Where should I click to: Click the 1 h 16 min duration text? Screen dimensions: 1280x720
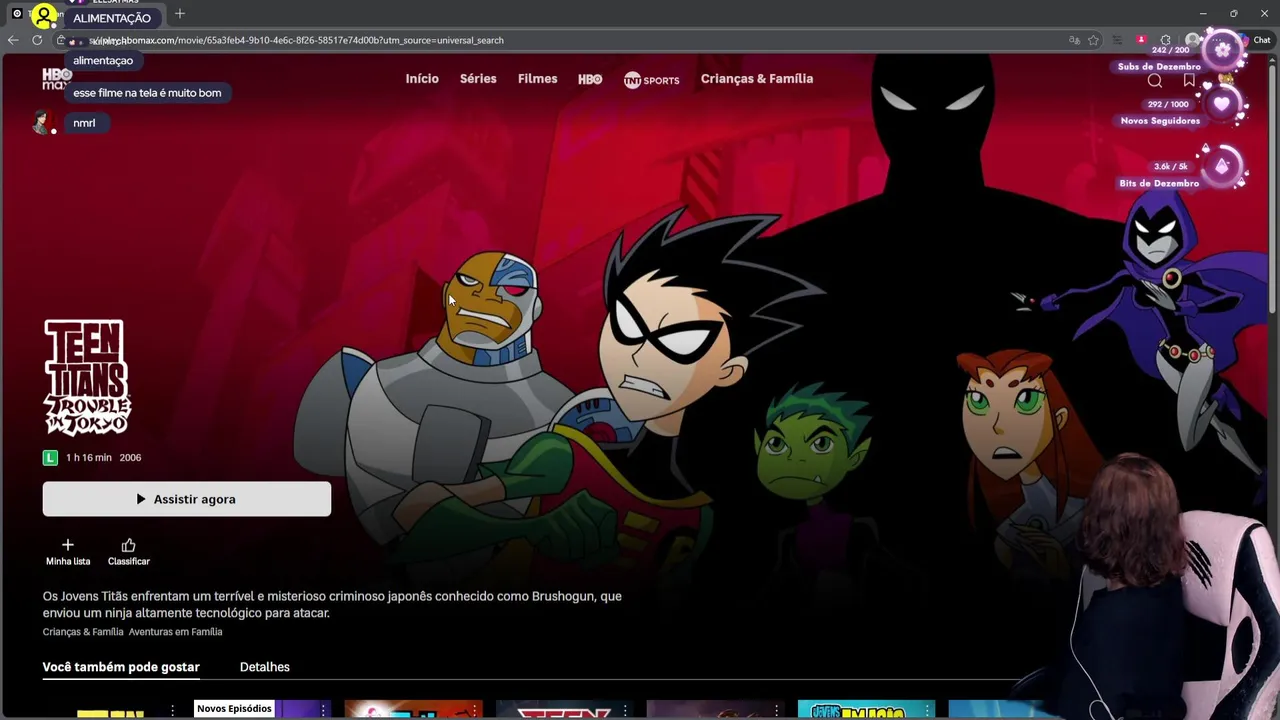[x=89, y=457]
